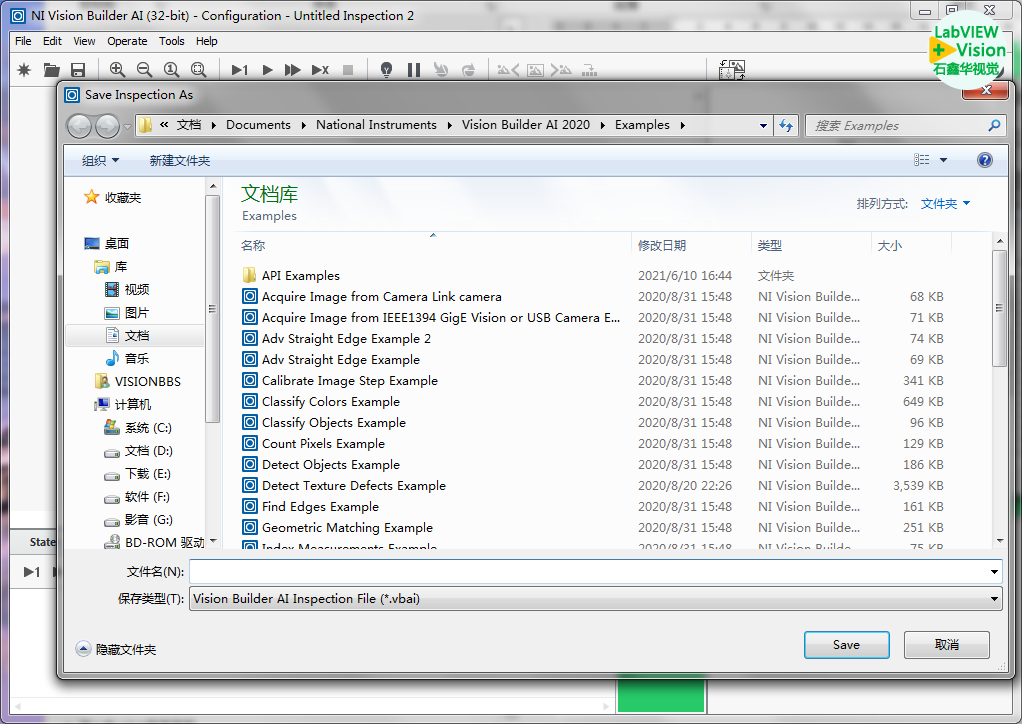The width and height of the screenshot is (1022, 724).
Task: Click the 新建文件夹 button
Action: click(x=180, y=160)
